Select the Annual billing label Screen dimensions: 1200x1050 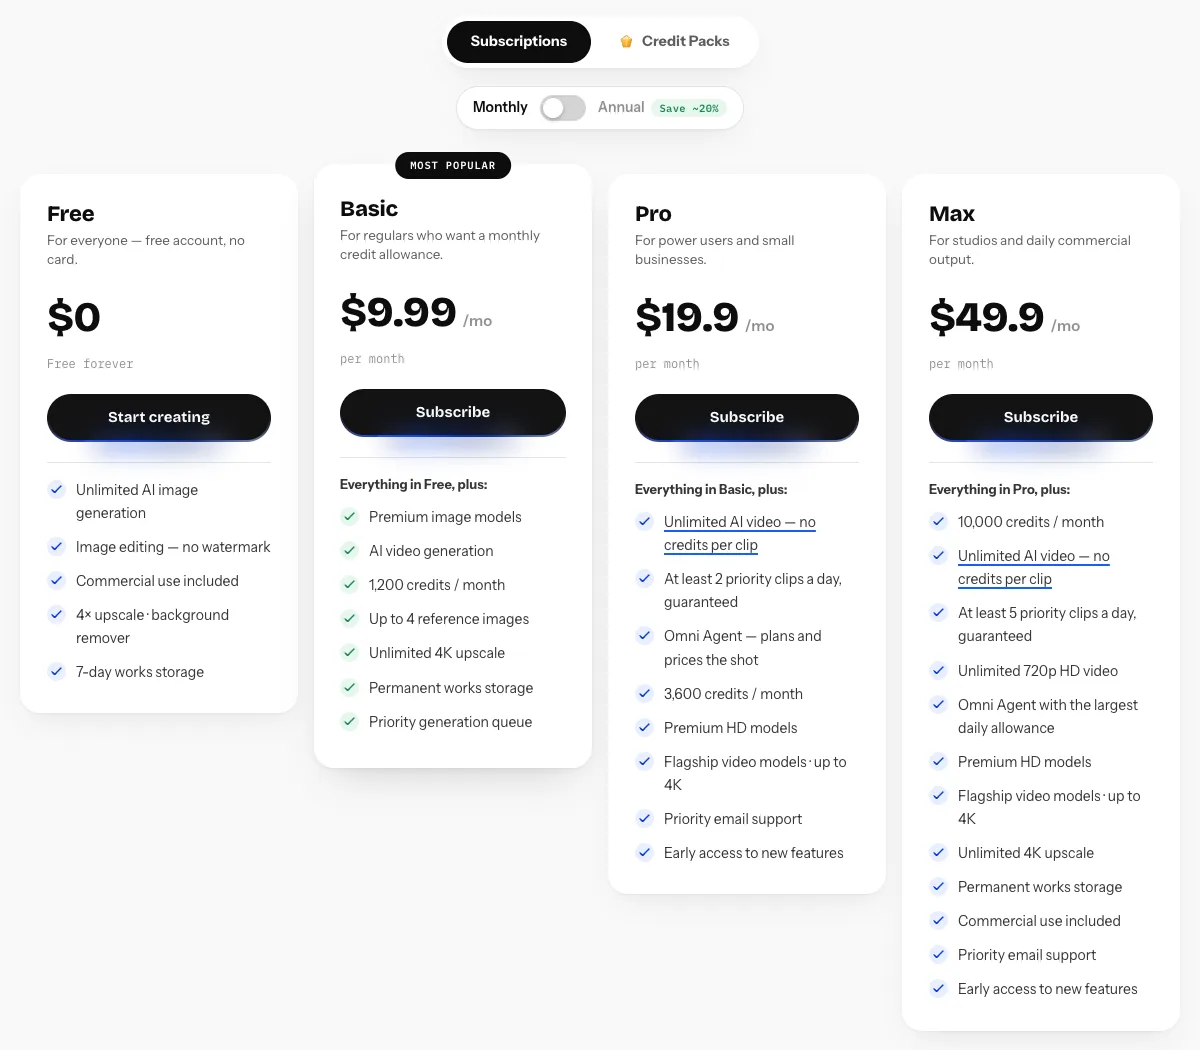[621, 107]
